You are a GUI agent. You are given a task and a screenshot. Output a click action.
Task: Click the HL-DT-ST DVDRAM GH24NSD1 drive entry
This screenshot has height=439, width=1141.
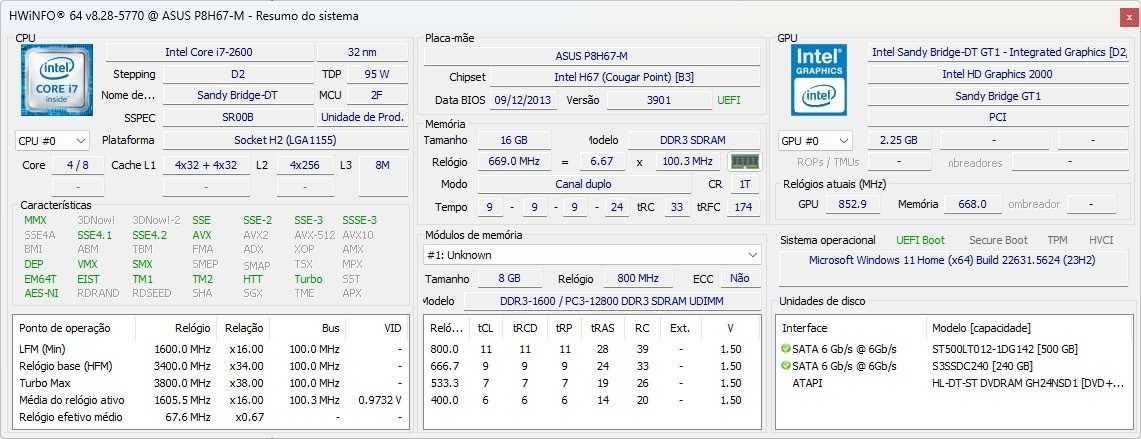pyautogui.click(x=1028, y=383)
